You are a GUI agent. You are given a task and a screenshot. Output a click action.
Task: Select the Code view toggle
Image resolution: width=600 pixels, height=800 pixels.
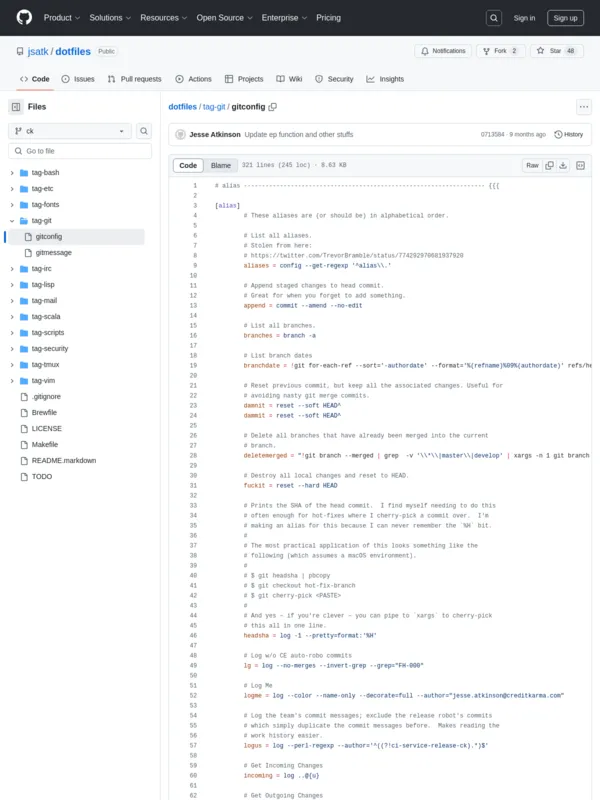[x=188, y=165]
